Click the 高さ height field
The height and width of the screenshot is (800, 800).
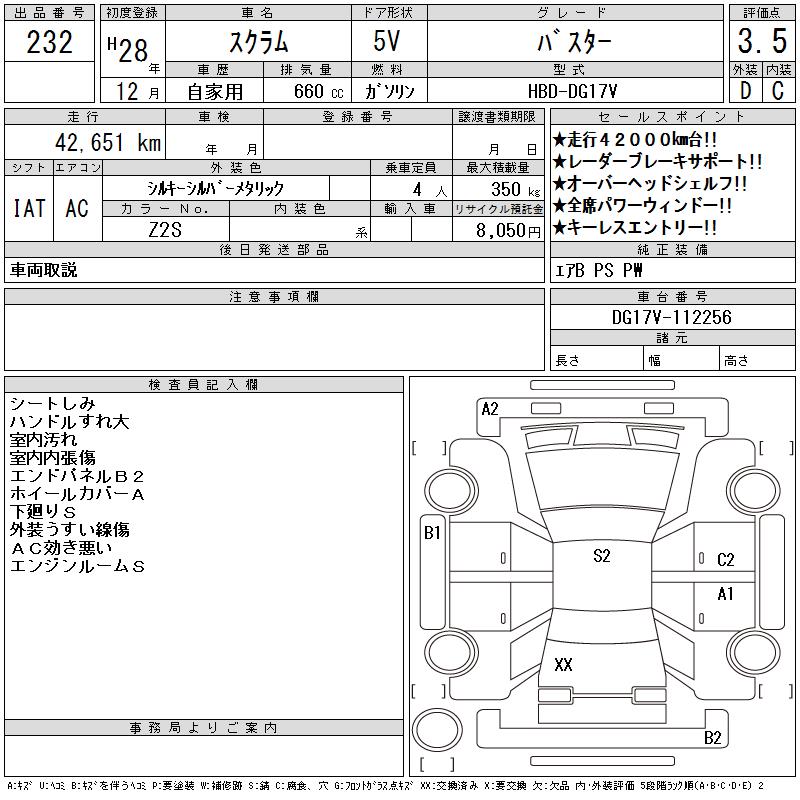click(757, 359)
